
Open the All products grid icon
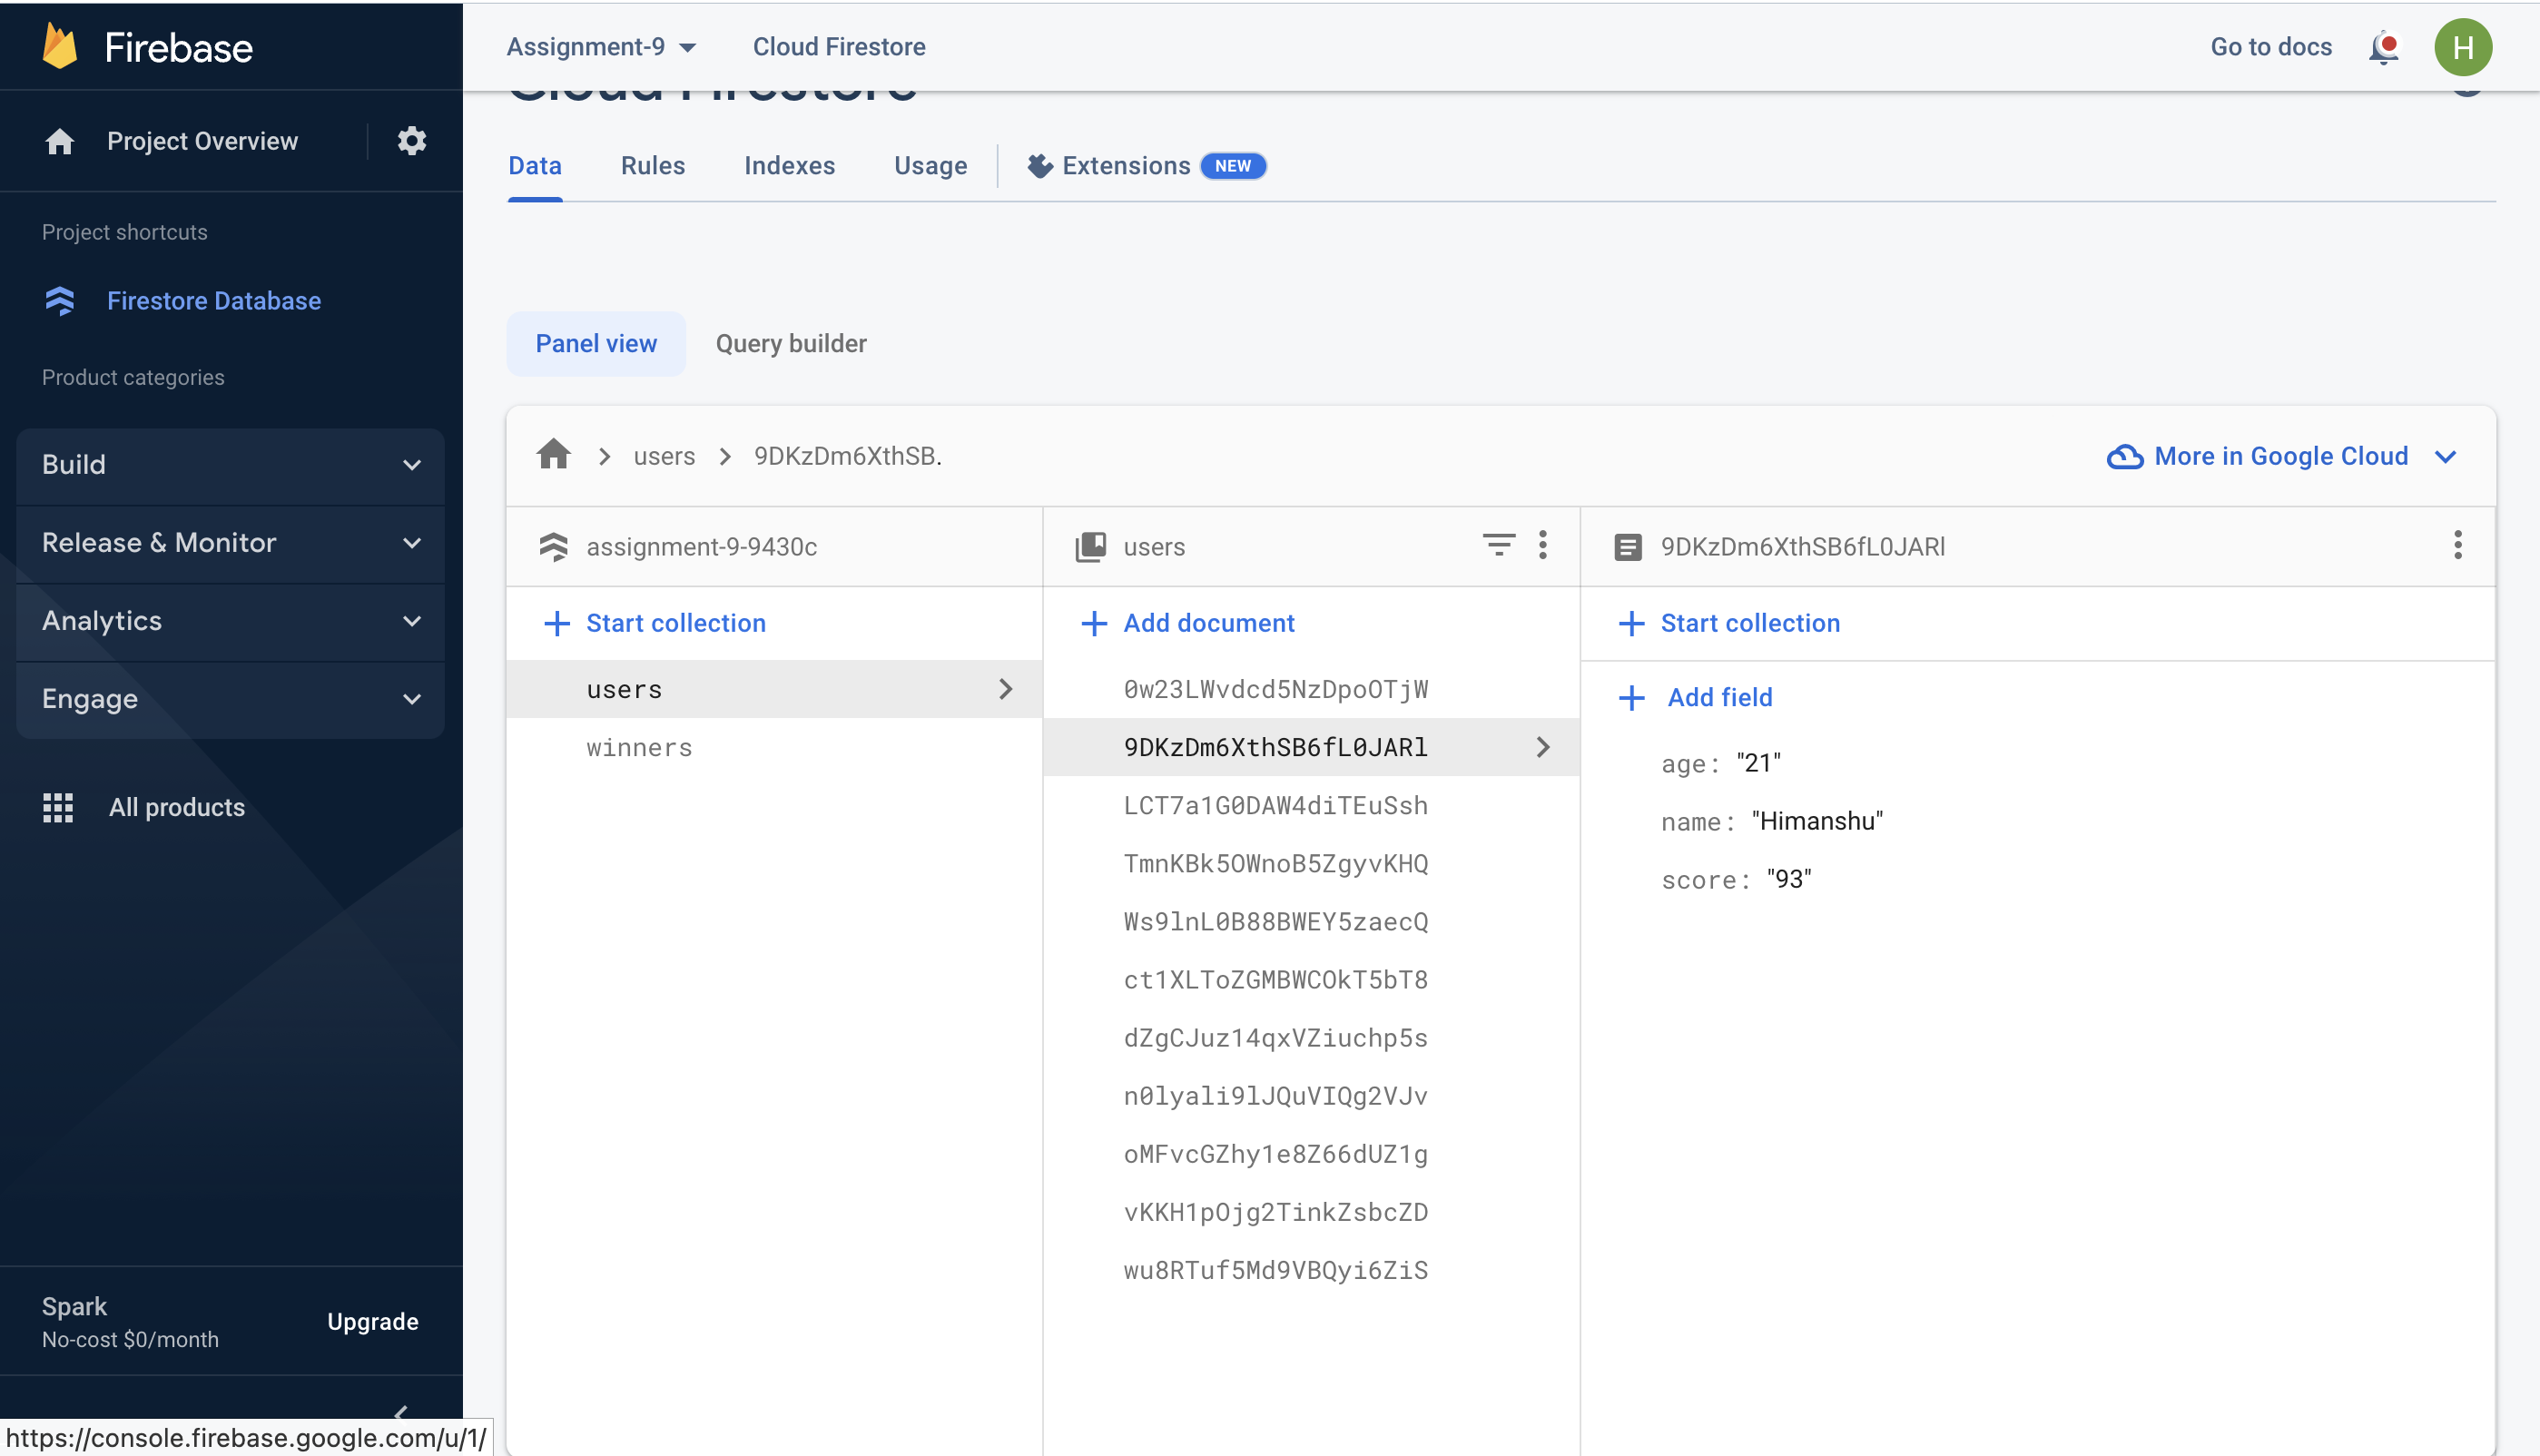58,807
